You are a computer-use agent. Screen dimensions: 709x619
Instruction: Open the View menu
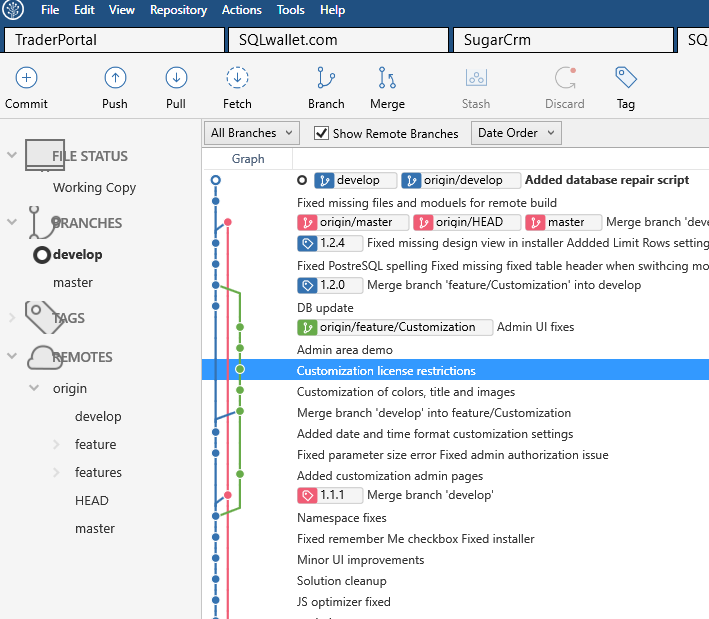[122, 10]
